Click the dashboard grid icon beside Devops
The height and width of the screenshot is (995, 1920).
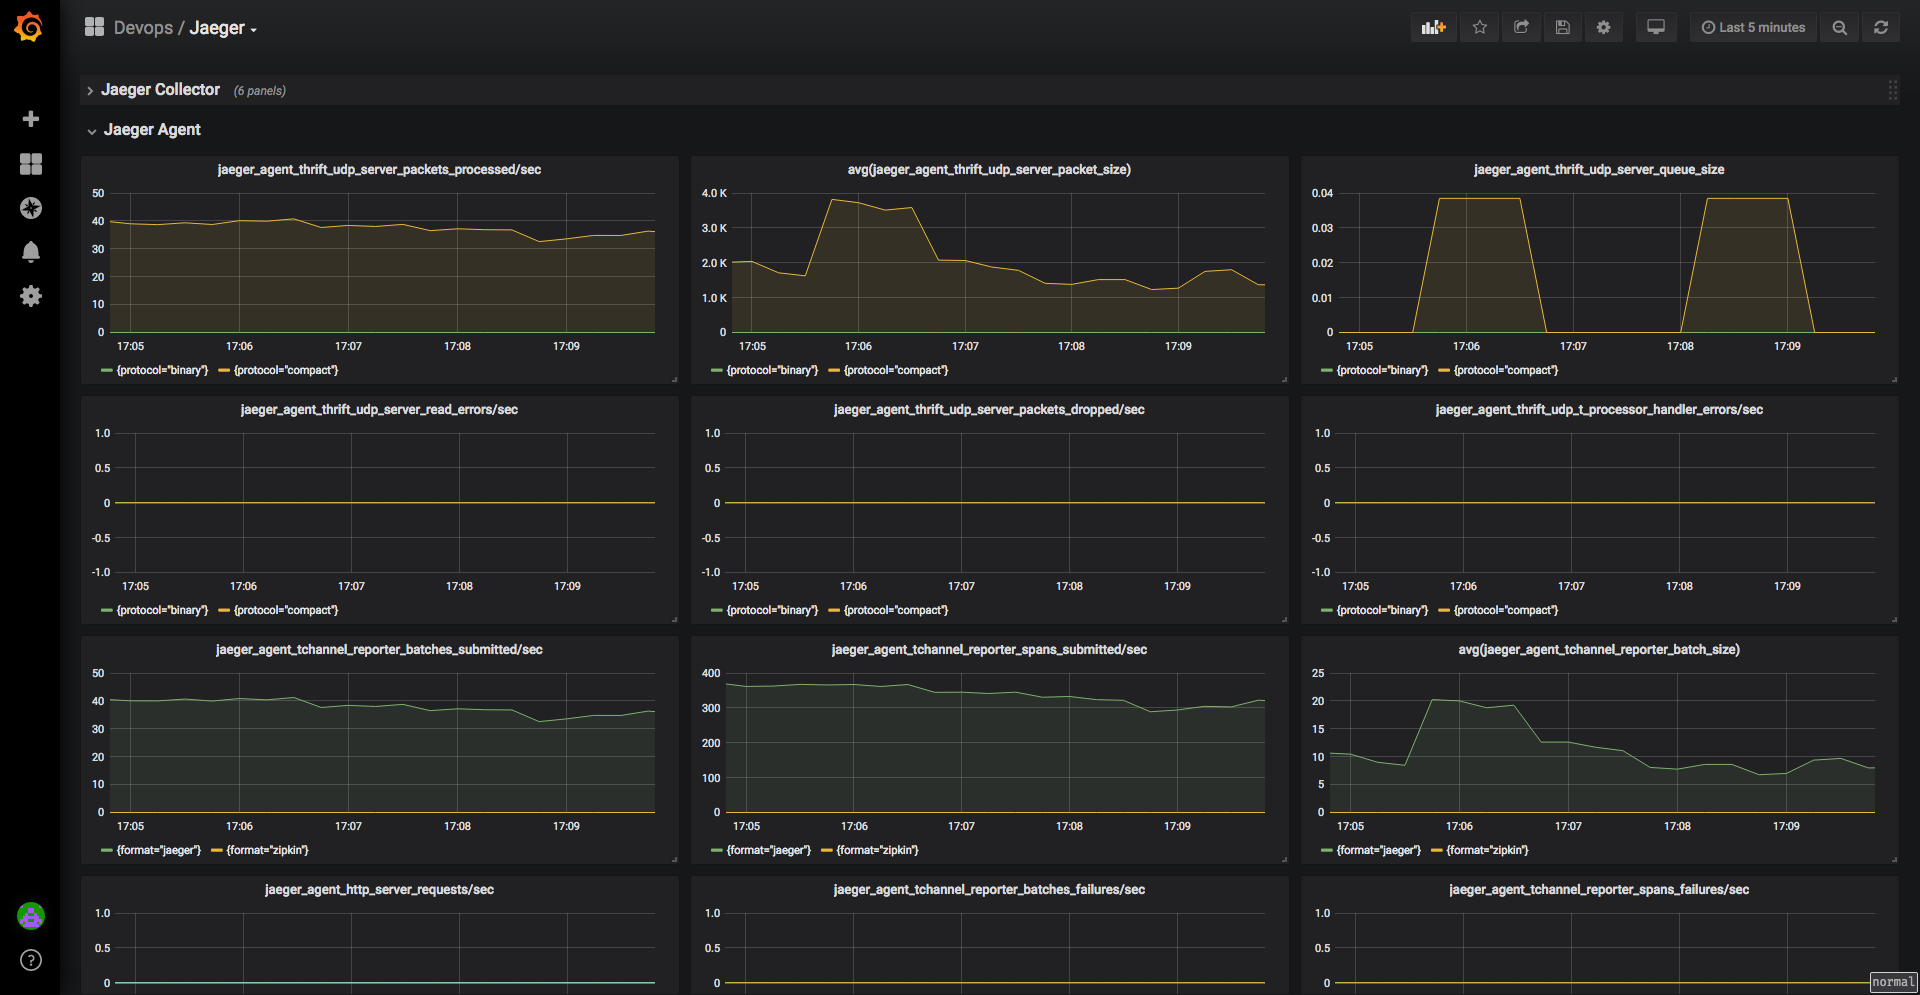click(94, 27)
